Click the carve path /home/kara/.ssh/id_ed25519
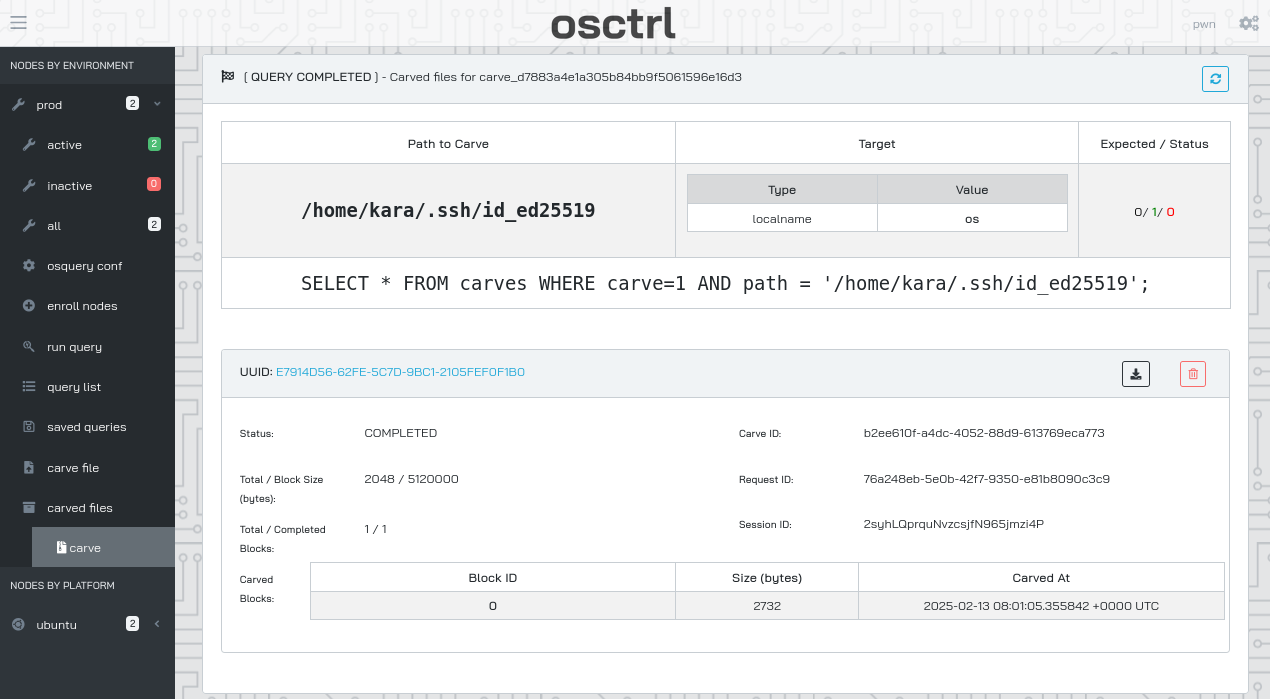1270x699 pixels. 448,211
